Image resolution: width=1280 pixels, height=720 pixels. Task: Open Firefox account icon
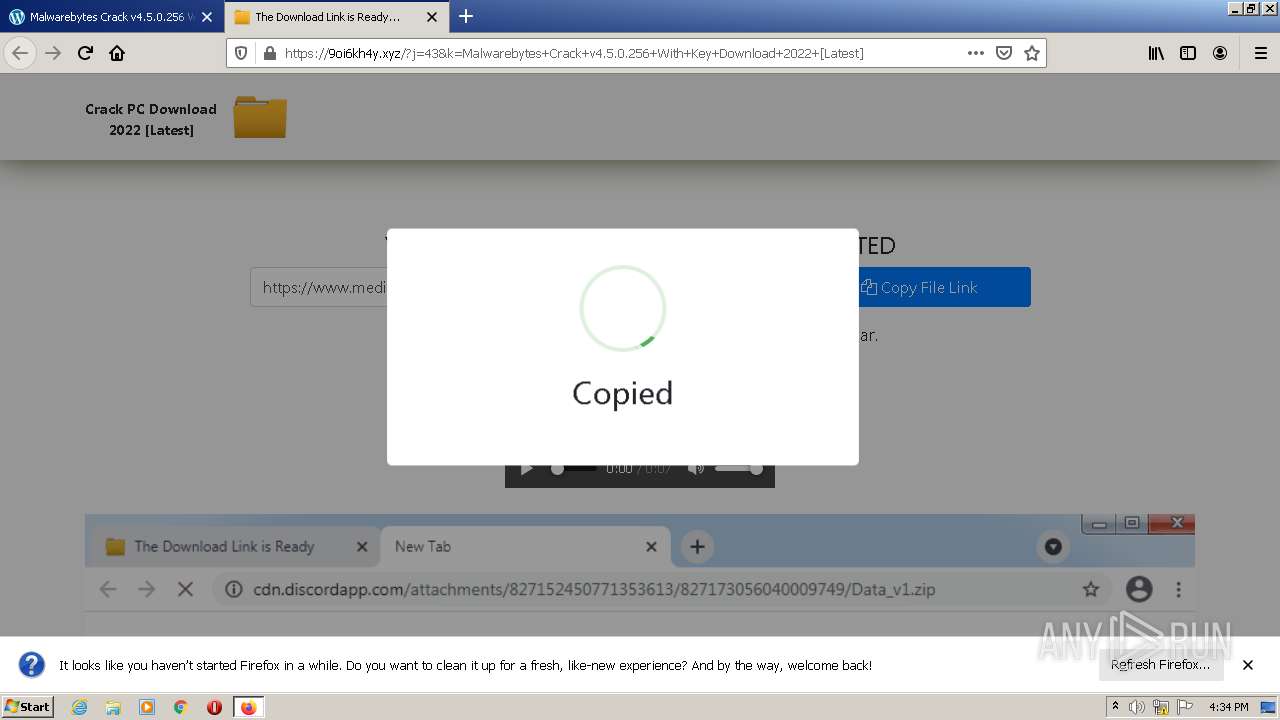click(1220, 53)
